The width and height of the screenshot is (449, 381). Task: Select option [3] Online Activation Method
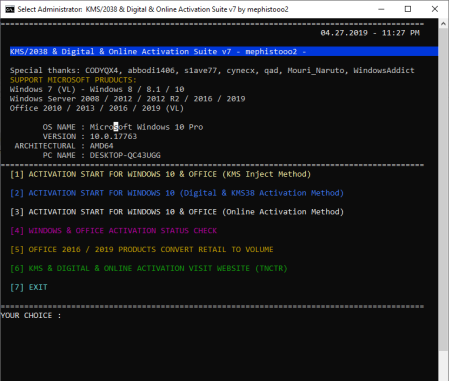pyautogui.click(x=177, y=212)
